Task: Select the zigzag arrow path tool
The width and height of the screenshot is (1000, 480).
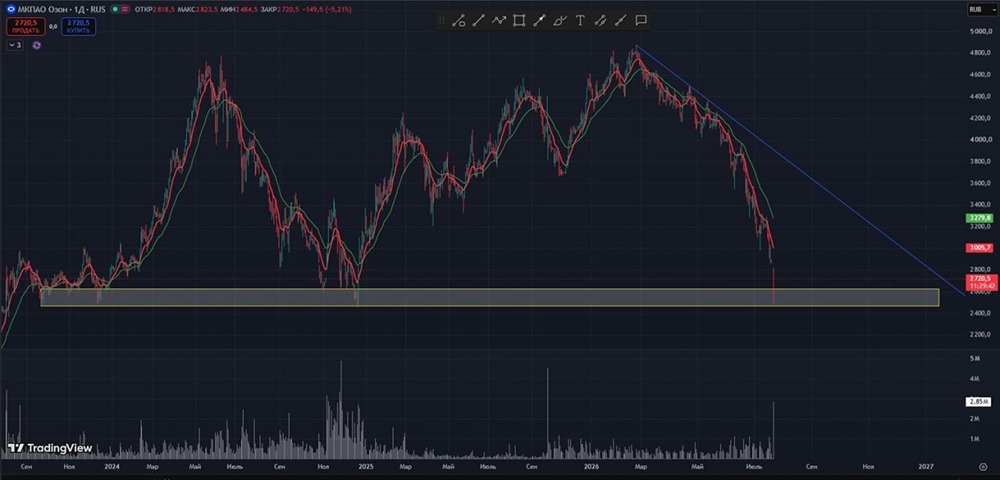Action: [x=499, y=21]
